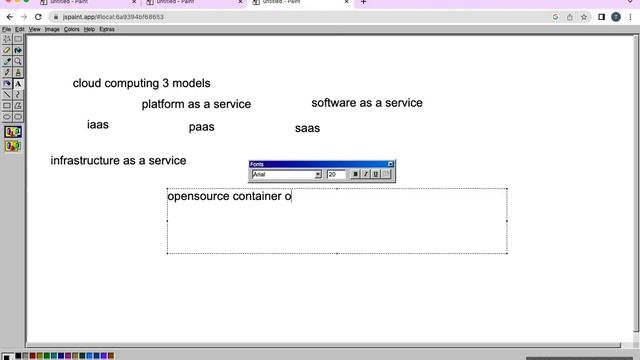Select the Brush tool
640x360 pixels.
[x=18, y=72]
